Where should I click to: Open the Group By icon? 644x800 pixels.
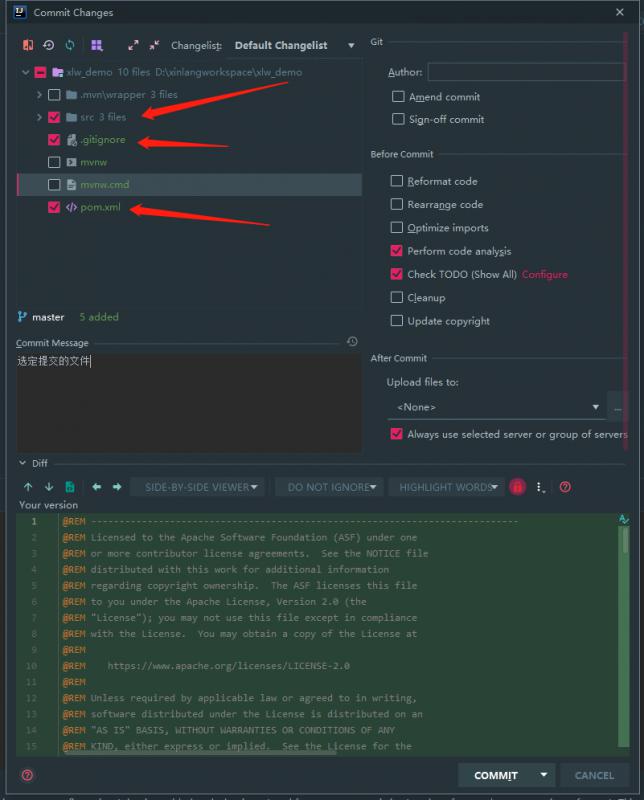[97, 45]
